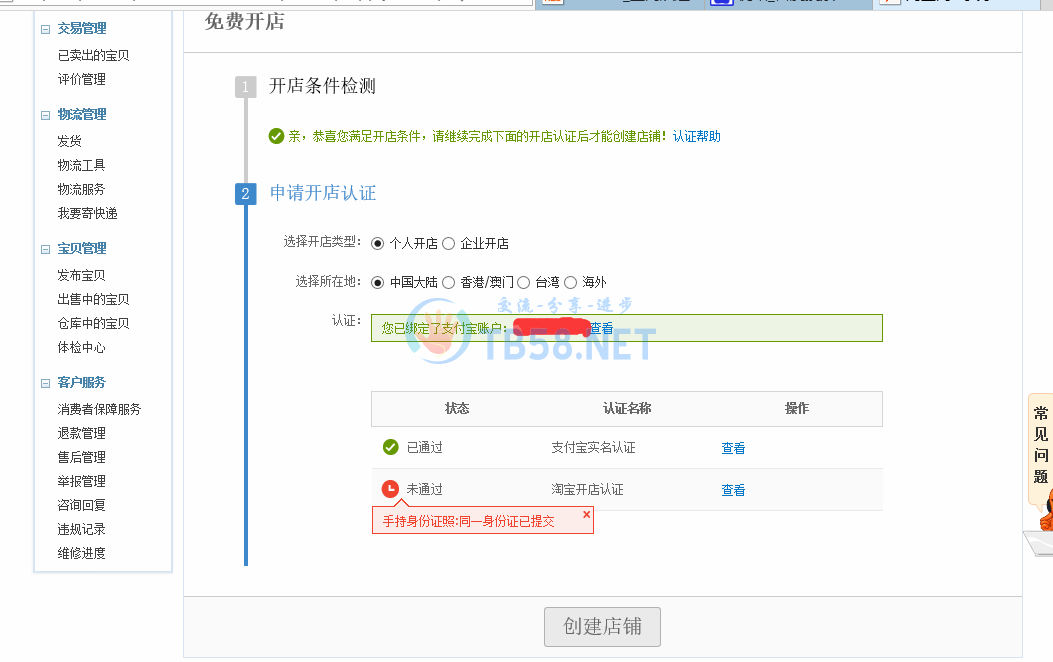Screen dimensions: 1053x662
Task: Click step 2 number marker
Action: [x=245, y=194]
